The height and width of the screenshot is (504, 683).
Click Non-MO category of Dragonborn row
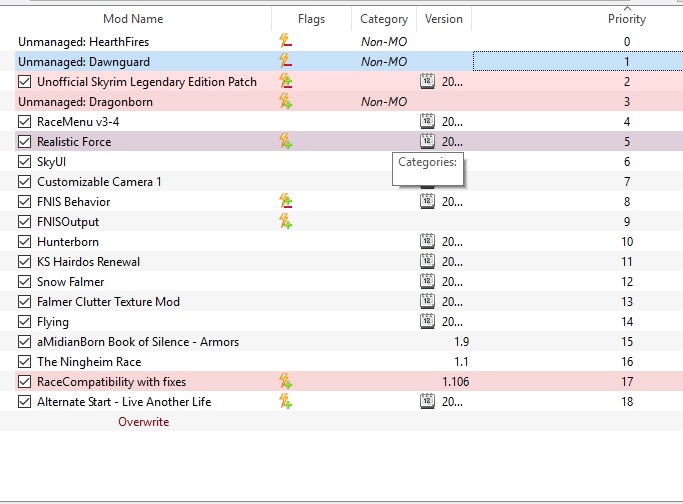pos(384,102)
